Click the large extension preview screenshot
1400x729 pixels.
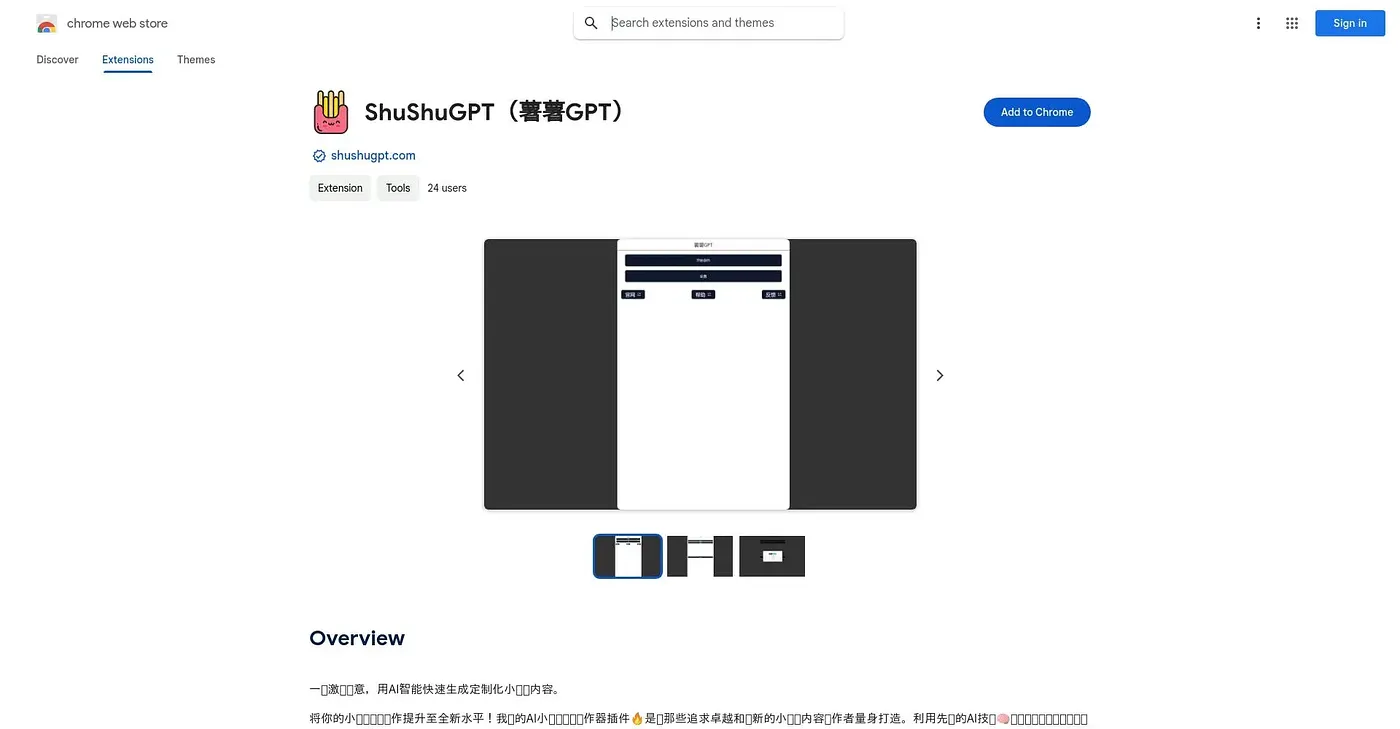(x=700, y=375)
